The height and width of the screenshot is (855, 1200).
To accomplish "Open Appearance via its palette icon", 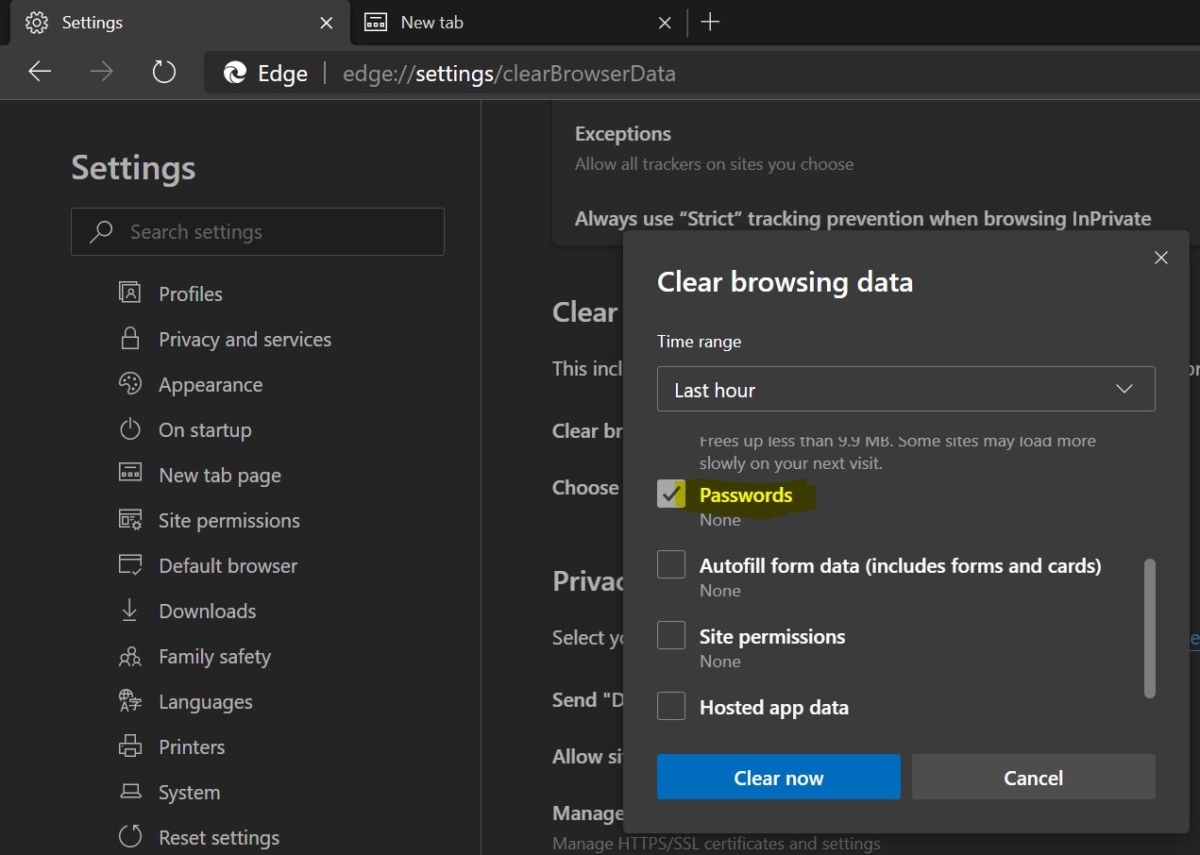I will 130,384.
